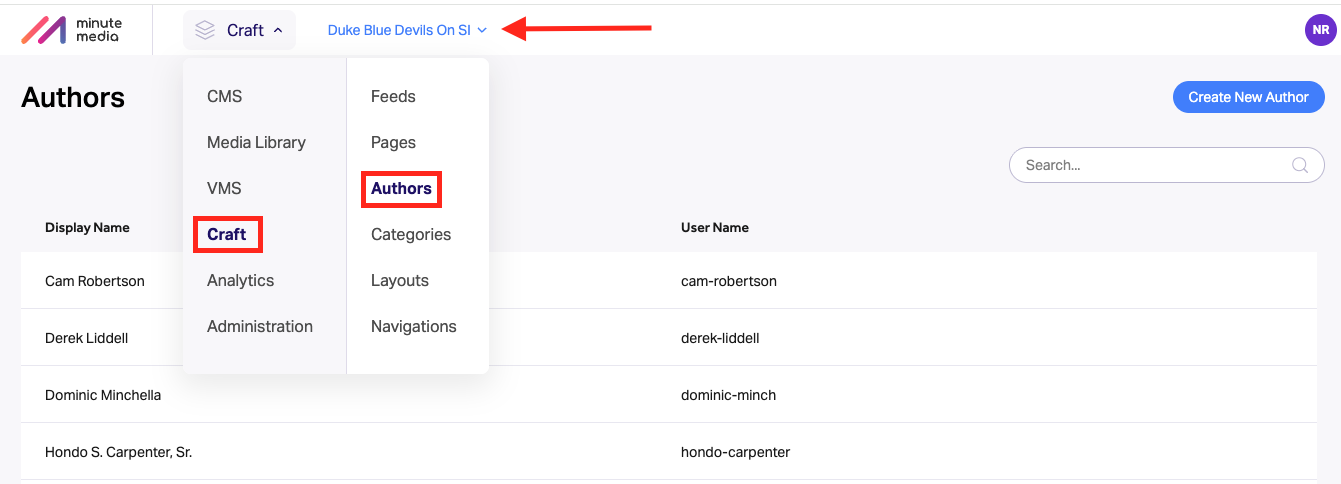Image resolution: width=1341 pixels, height=484 pixels.
Task: Open Analytics from the menu
Action: [x=240, y=280]
